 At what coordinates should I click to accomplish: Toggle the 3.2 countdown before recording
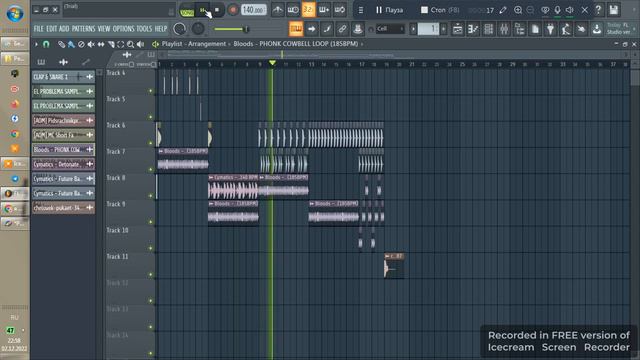[x=309, y=10]
